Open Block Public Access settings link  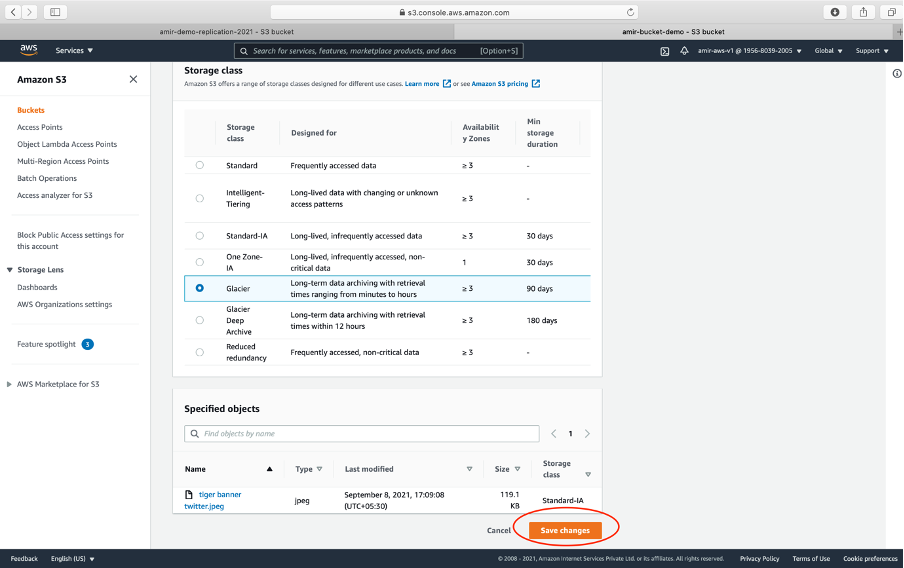coord(70,240)
